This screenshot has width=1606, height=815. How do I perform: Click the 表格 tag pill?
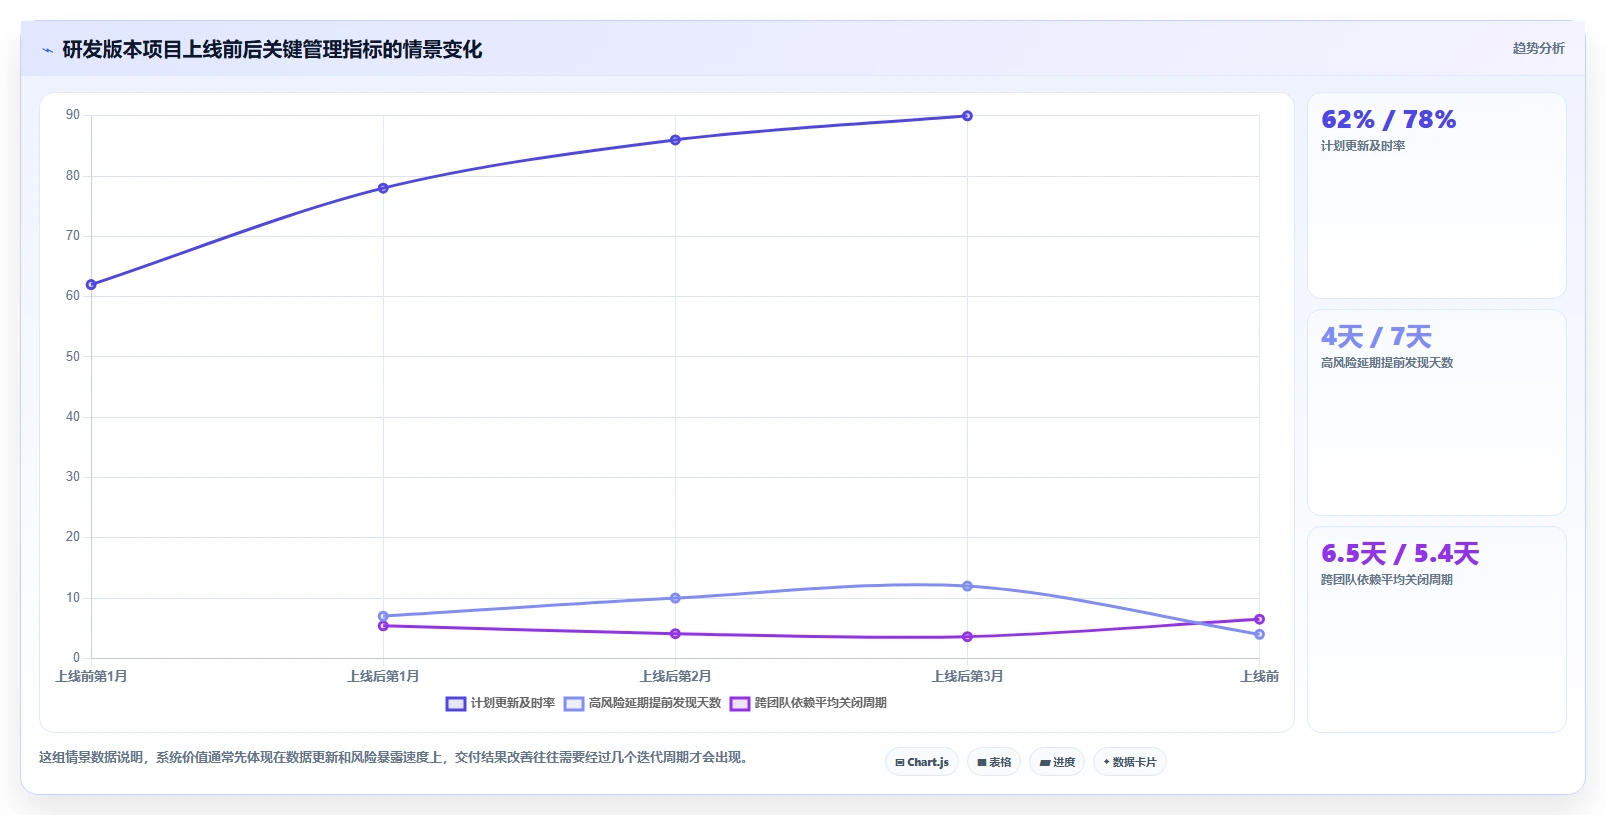pos(994,762)
